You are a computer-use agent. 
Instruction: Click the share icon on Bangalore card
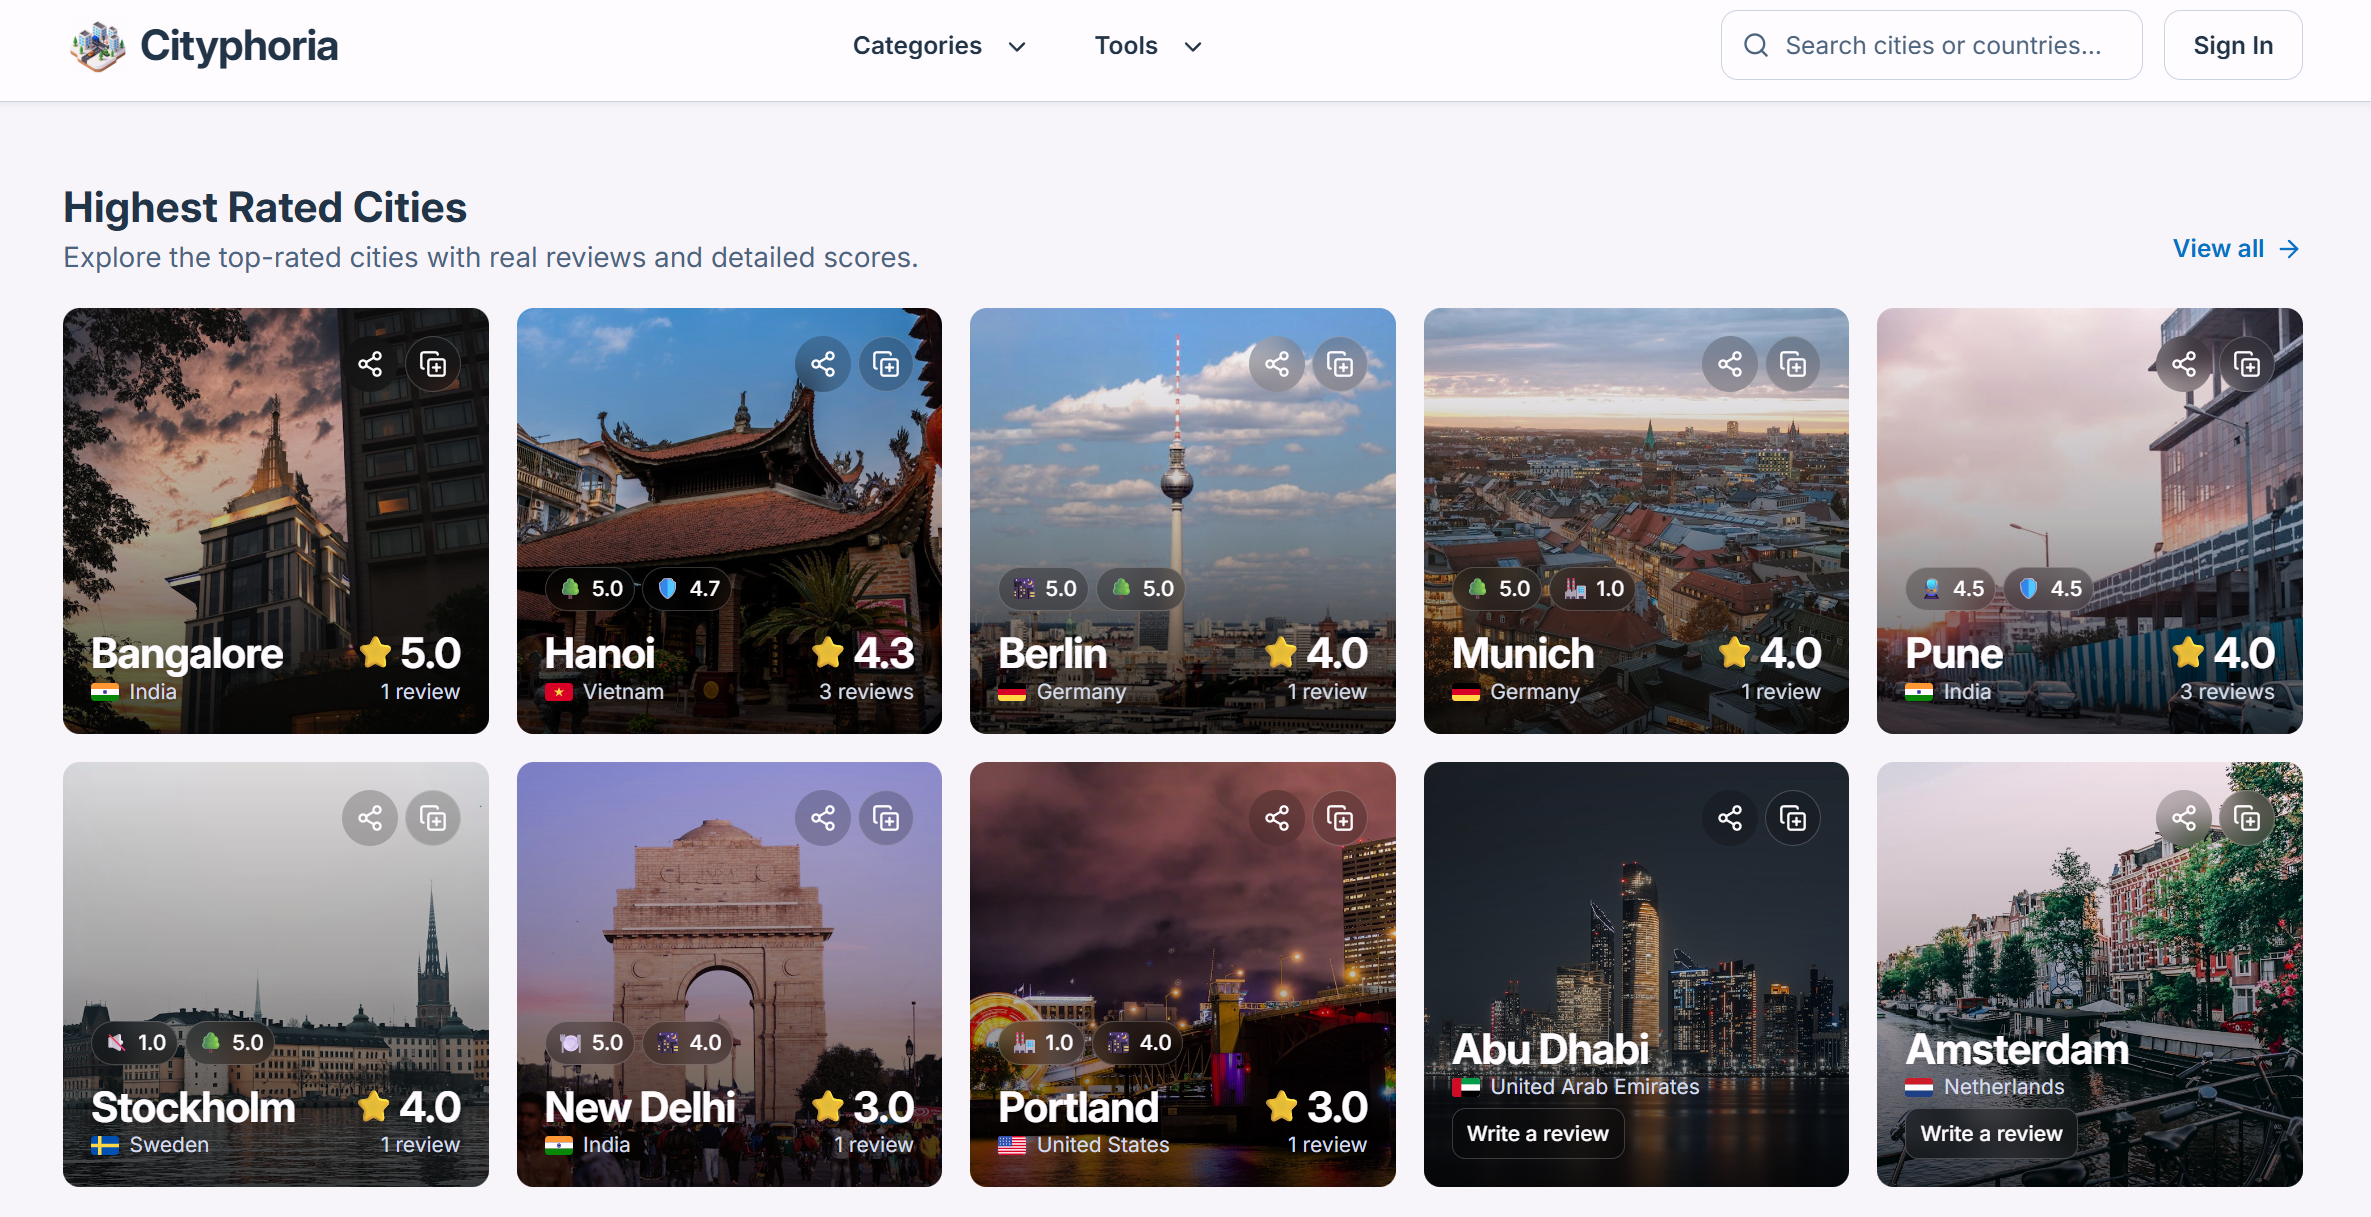point(370,364)
